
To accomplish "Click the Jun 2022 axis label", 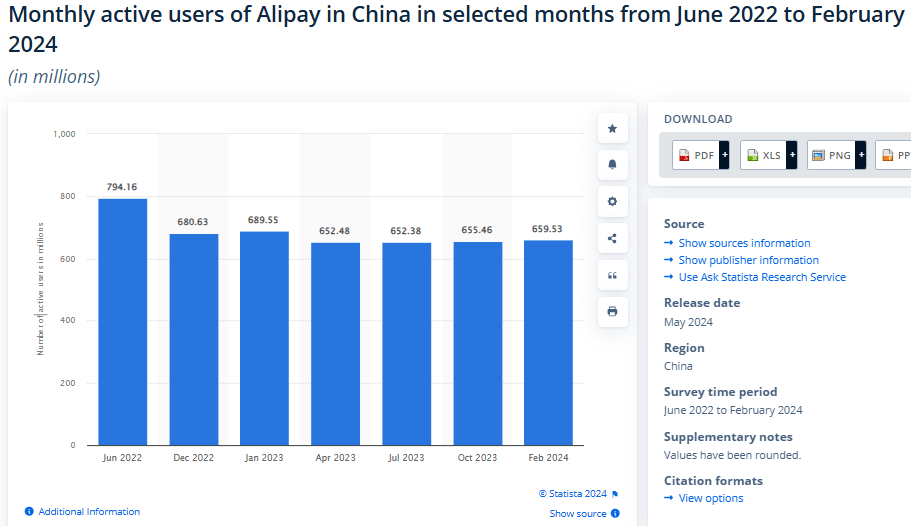I will (x=122, y=457).
